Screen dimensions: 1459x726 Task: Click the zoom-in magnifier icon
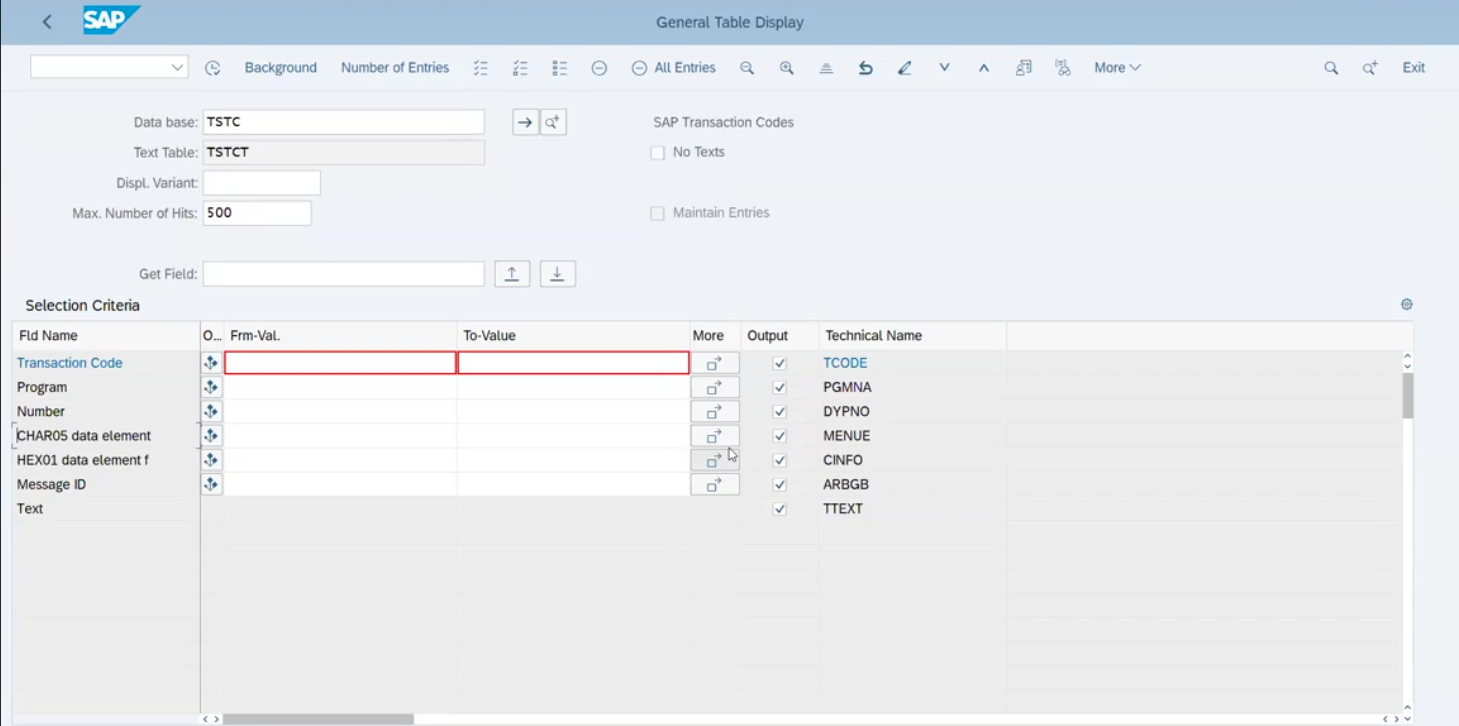tap(787, 68)
